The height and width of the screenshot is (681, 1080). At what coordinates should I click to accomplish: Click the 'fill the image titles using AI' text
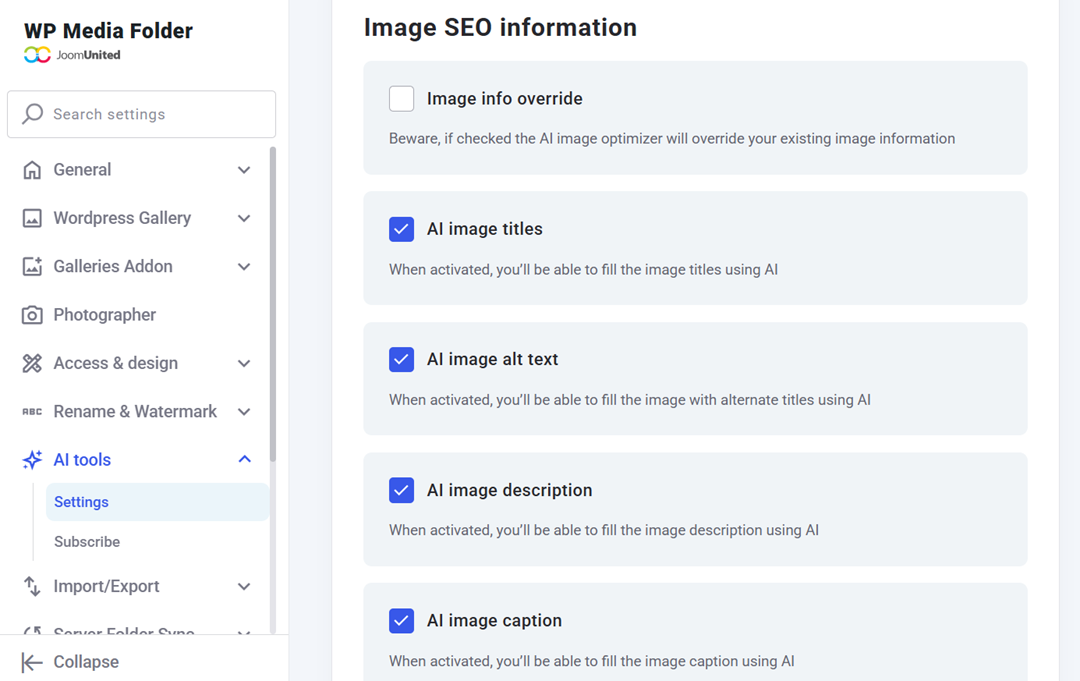pos(583,269)
